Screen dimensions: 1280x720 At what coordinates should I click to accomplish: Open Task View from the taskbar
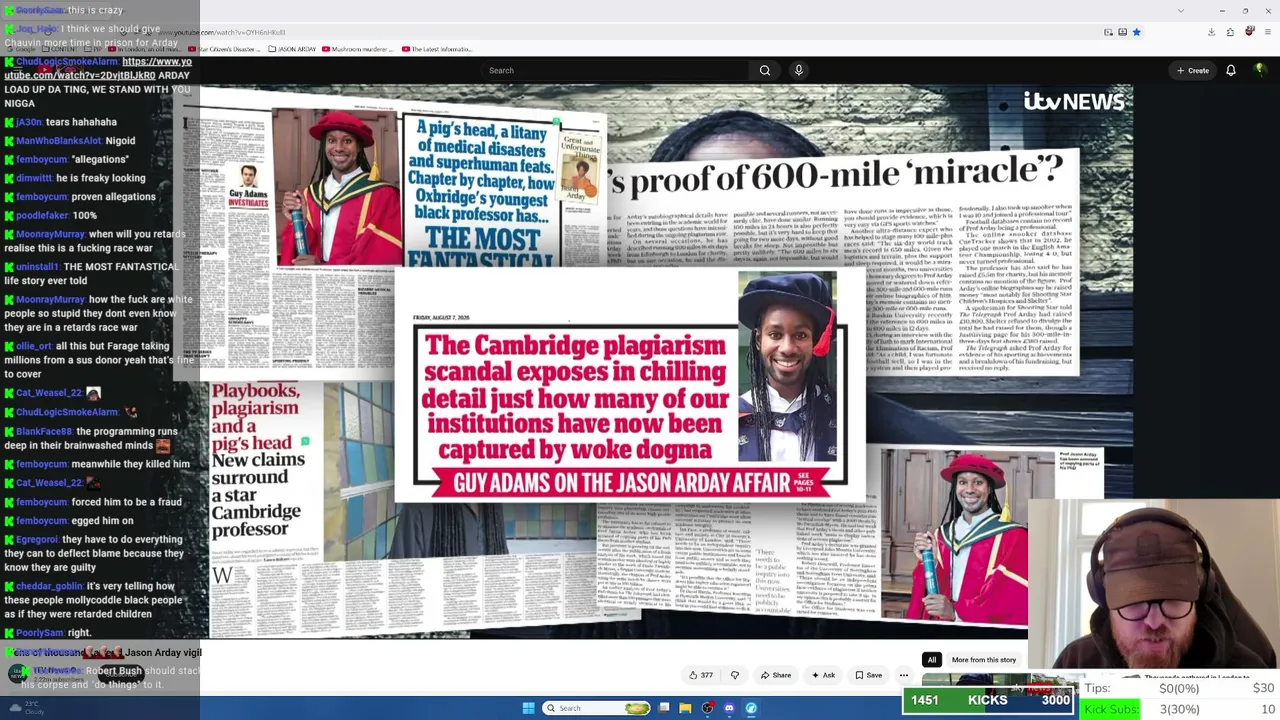664,708
